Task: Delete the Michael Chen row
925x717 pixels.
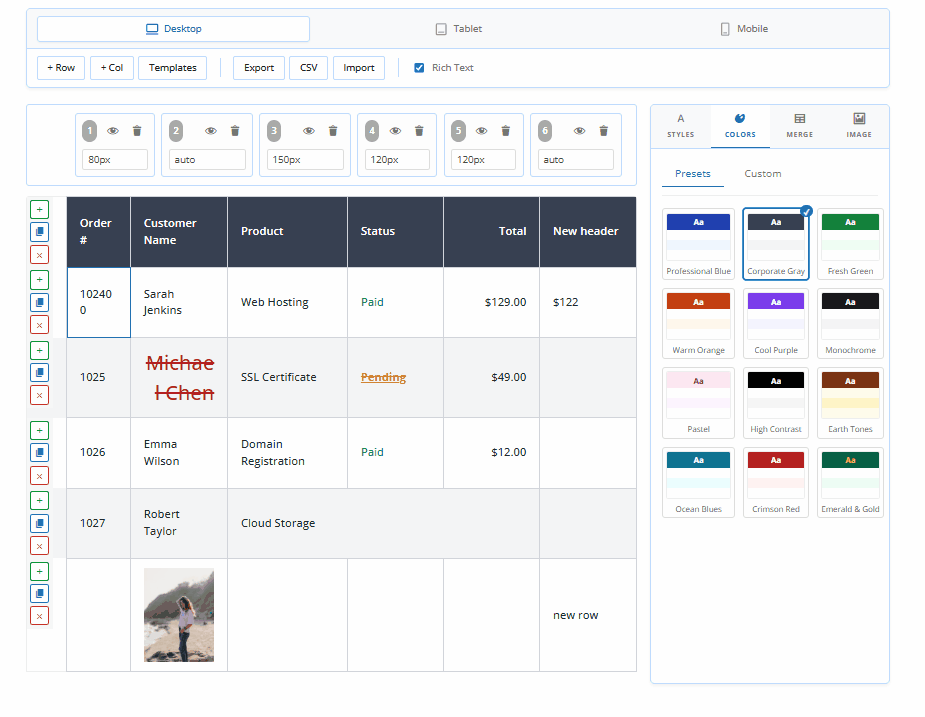Action: (39, 395)
